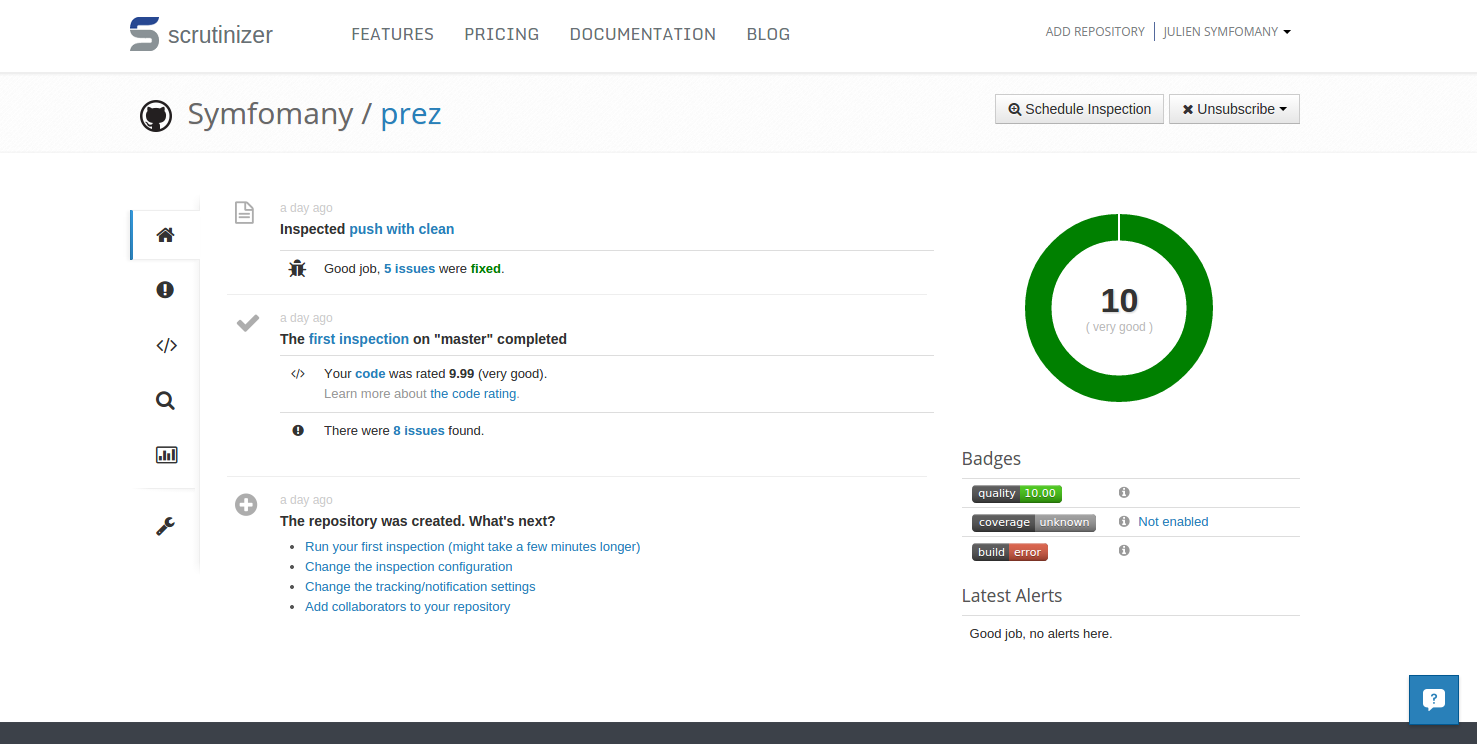Click the checkmark icon for first inspection
Screen dimensions: 1477x744
247,323
